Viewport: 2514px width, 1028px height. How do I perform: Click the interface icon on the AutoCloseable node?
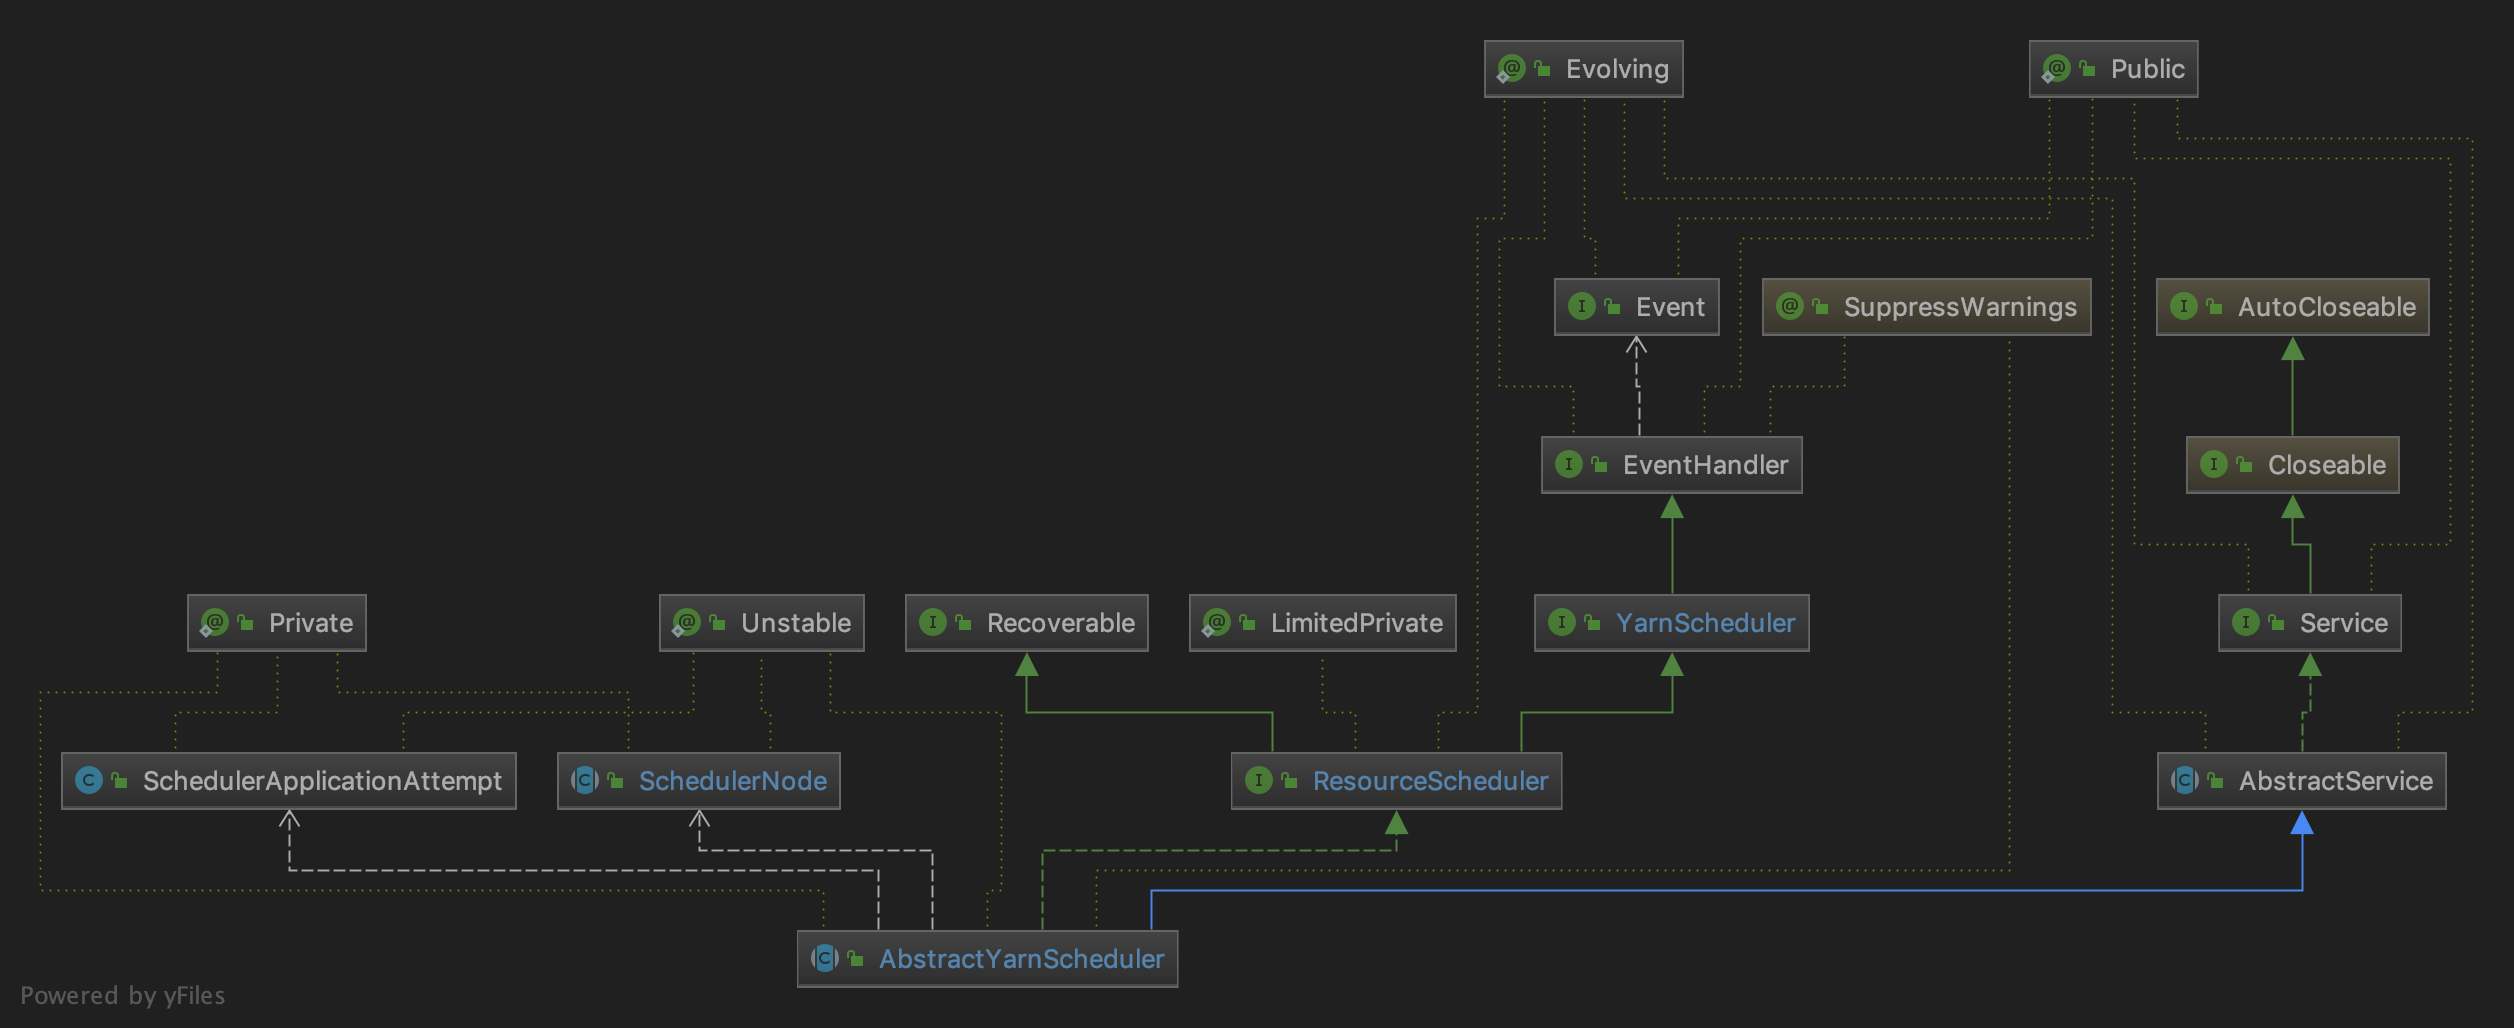2183,307
